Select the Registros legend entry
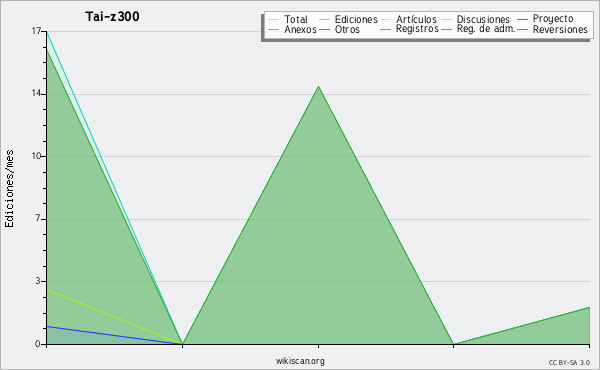This screenshot has width=600, height=370. click(409, 29)
